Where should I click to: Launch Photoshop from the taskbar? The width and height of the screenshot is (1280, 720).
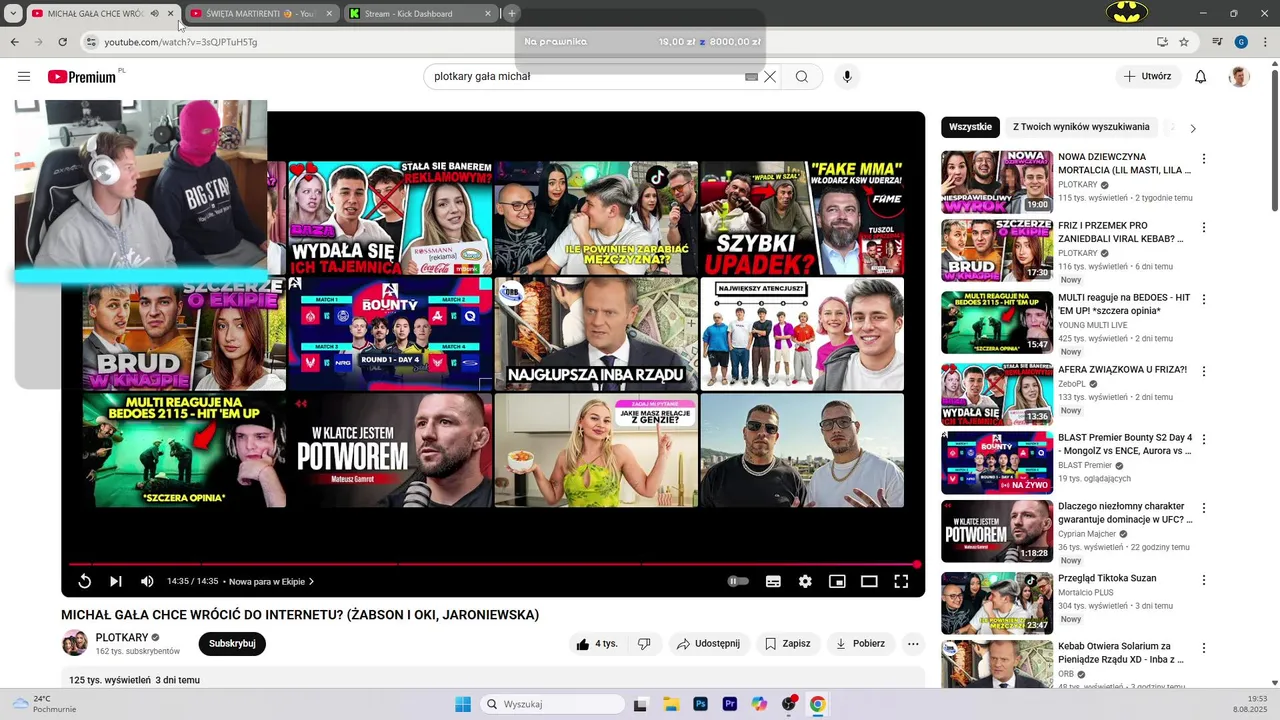tap(700, 704)
